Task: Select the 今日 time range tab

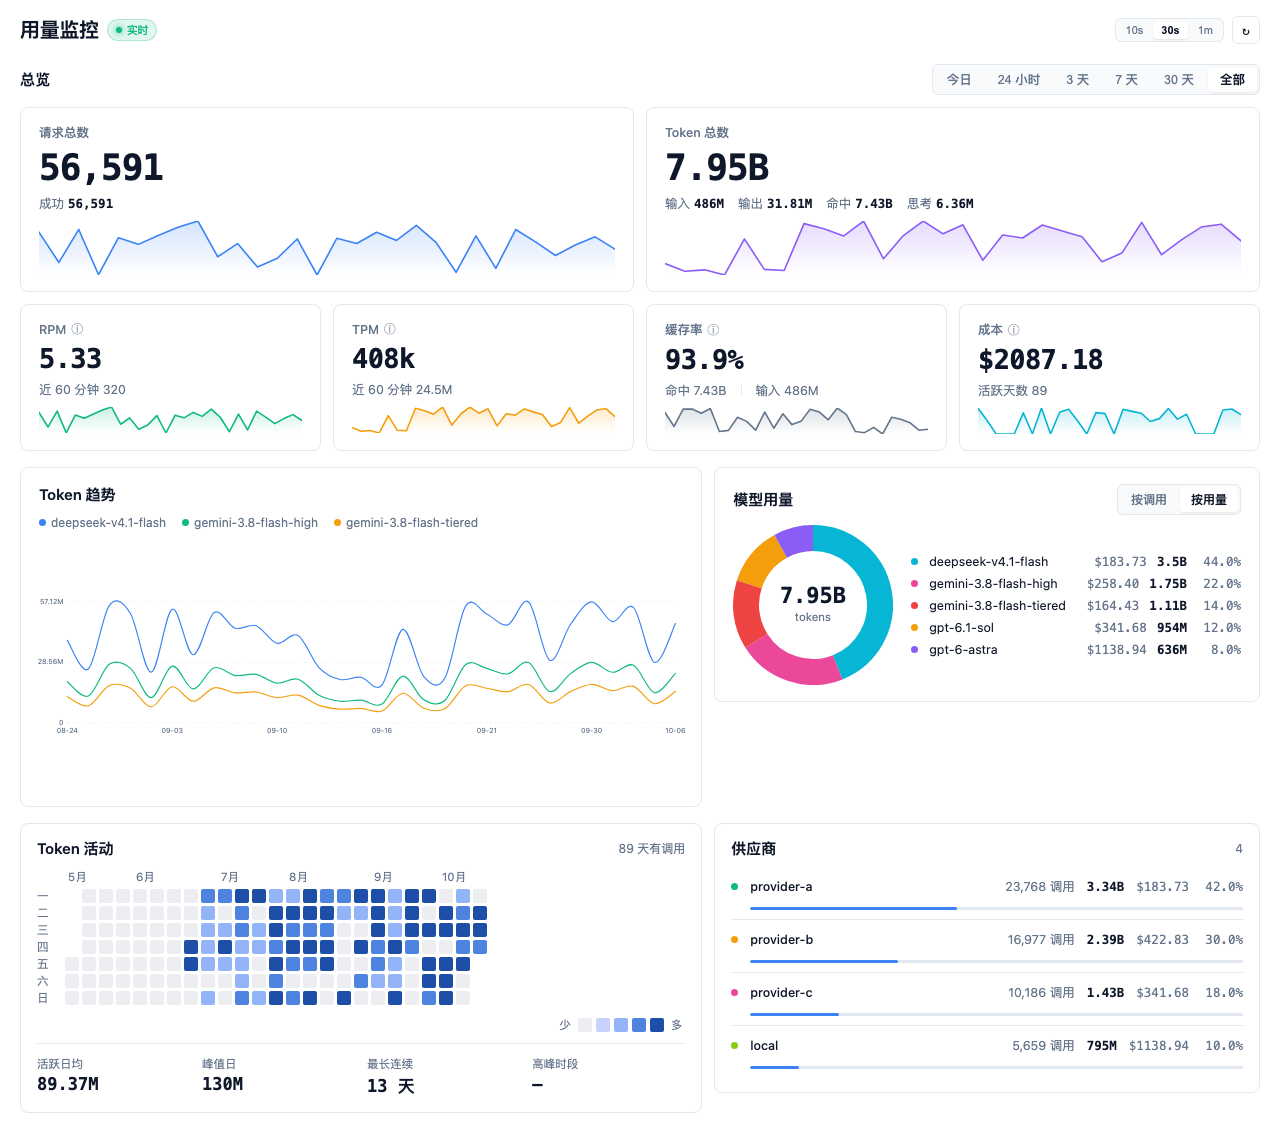Action: point(959,79)
